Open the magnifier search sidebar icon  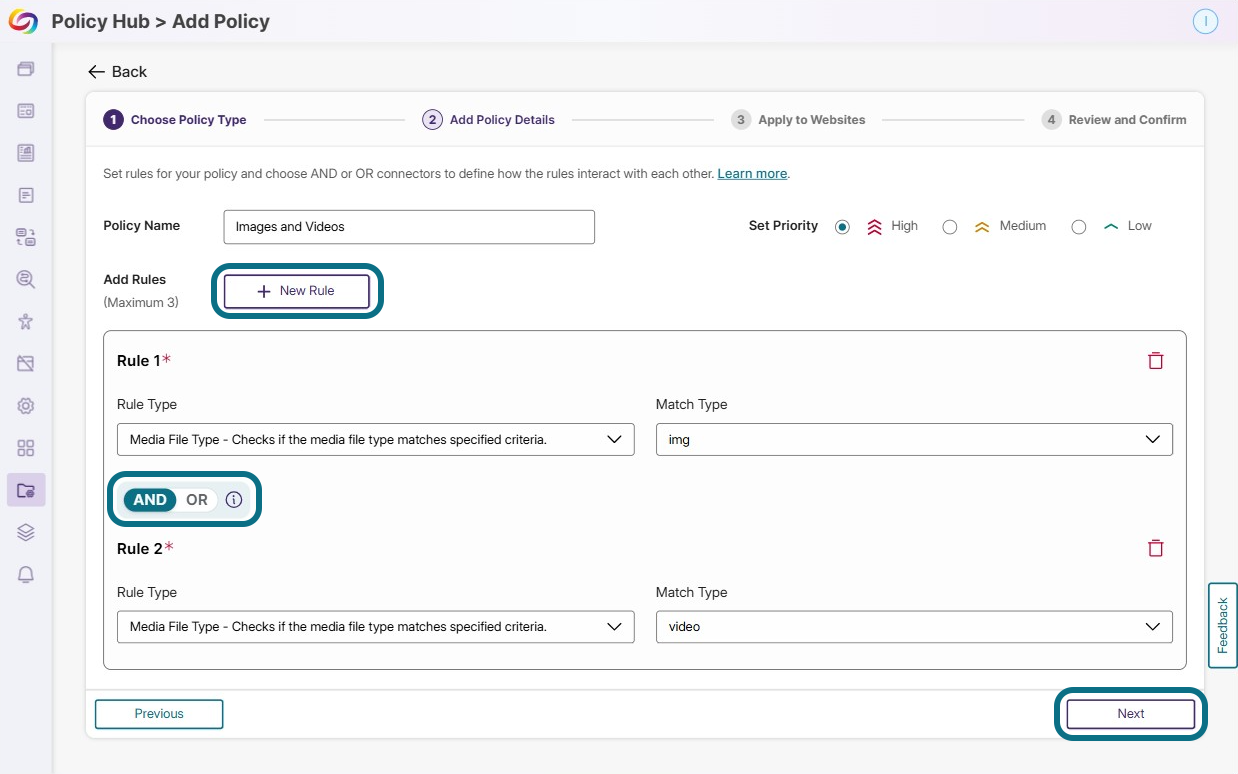(x=26, y=280)
